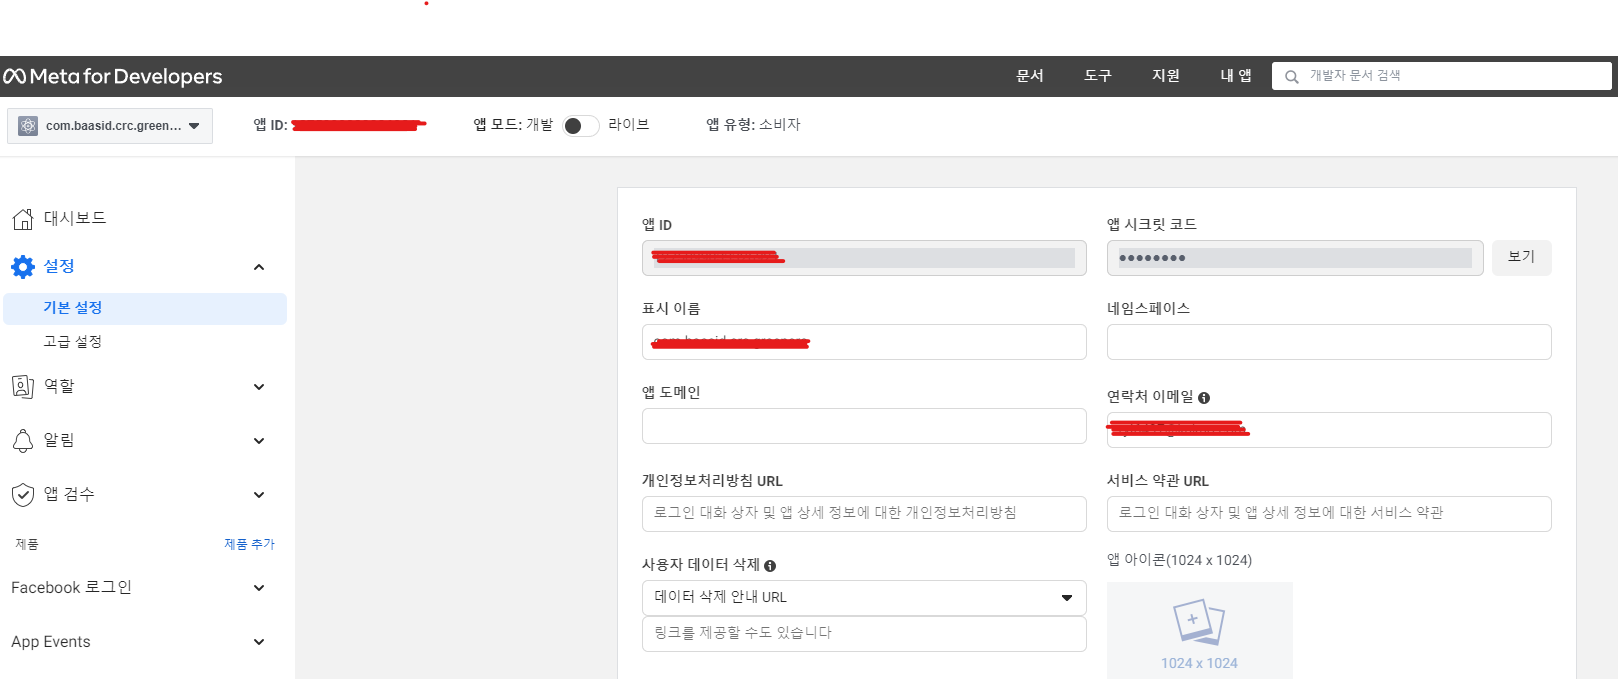The height and width of the screenshot is (679, 1618).
Task: Expand the 역할 sidebar section
Action: 259,387
